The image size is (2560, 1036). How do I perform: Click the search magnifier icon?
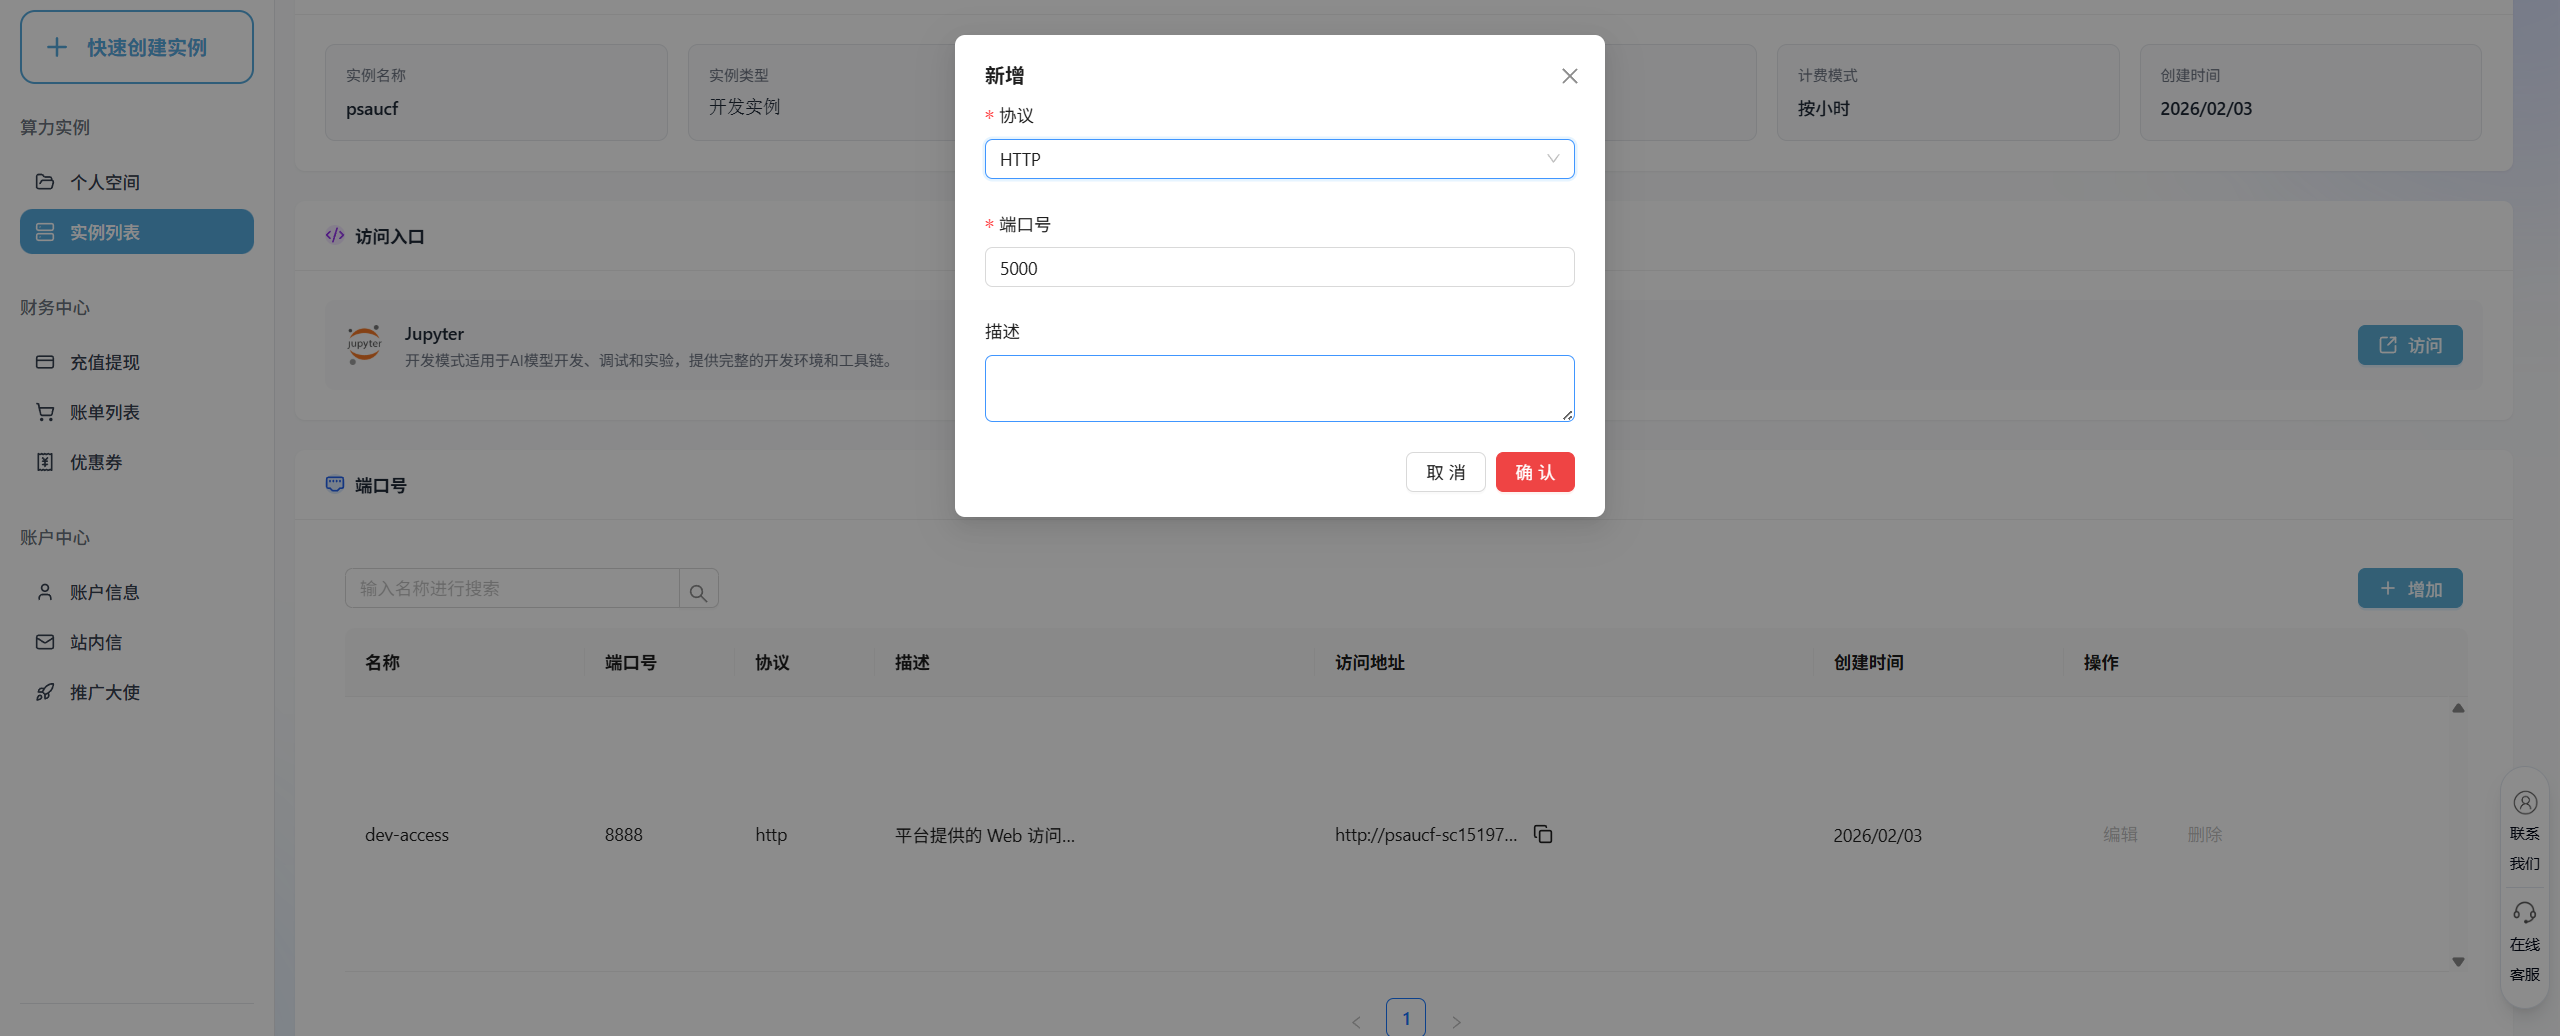pos(697,588)
